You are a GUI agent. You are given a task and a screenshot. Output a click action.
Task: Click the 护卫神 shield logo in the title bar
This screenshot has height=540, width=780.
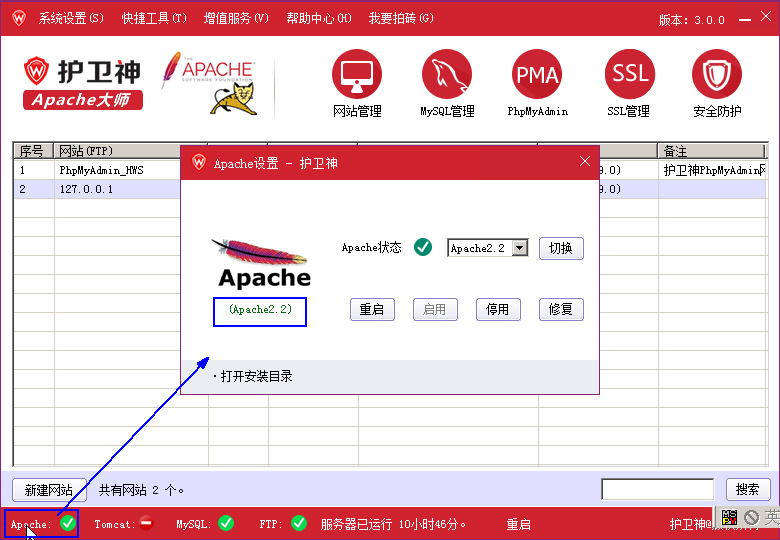[x=19, y=18]
